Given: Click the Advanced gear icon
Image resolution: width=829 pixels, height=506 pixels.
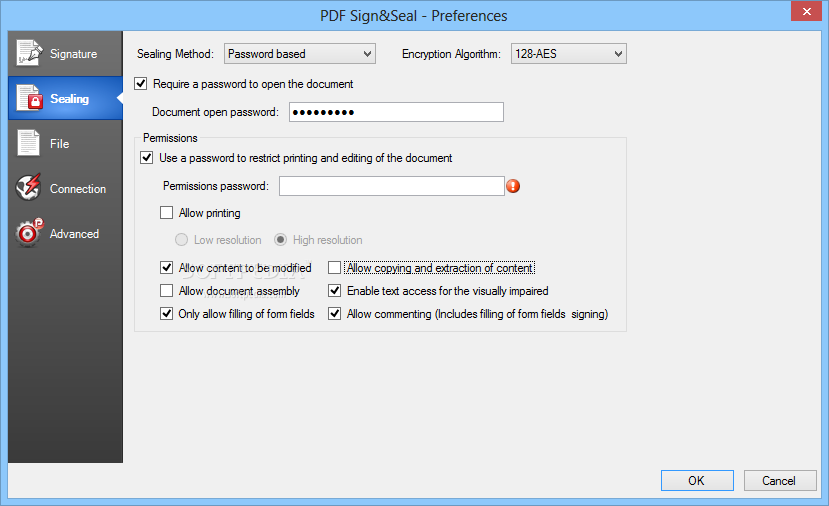Looking at the screenshot, I should click(29, 233).
